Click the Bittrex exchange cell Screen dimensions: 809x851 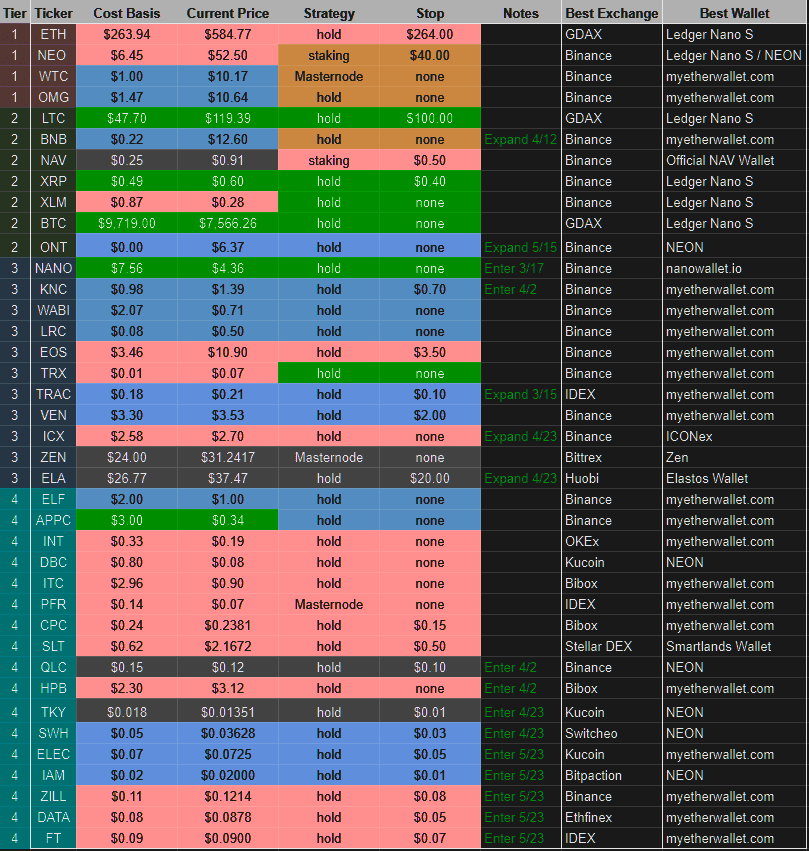(611, 458)
